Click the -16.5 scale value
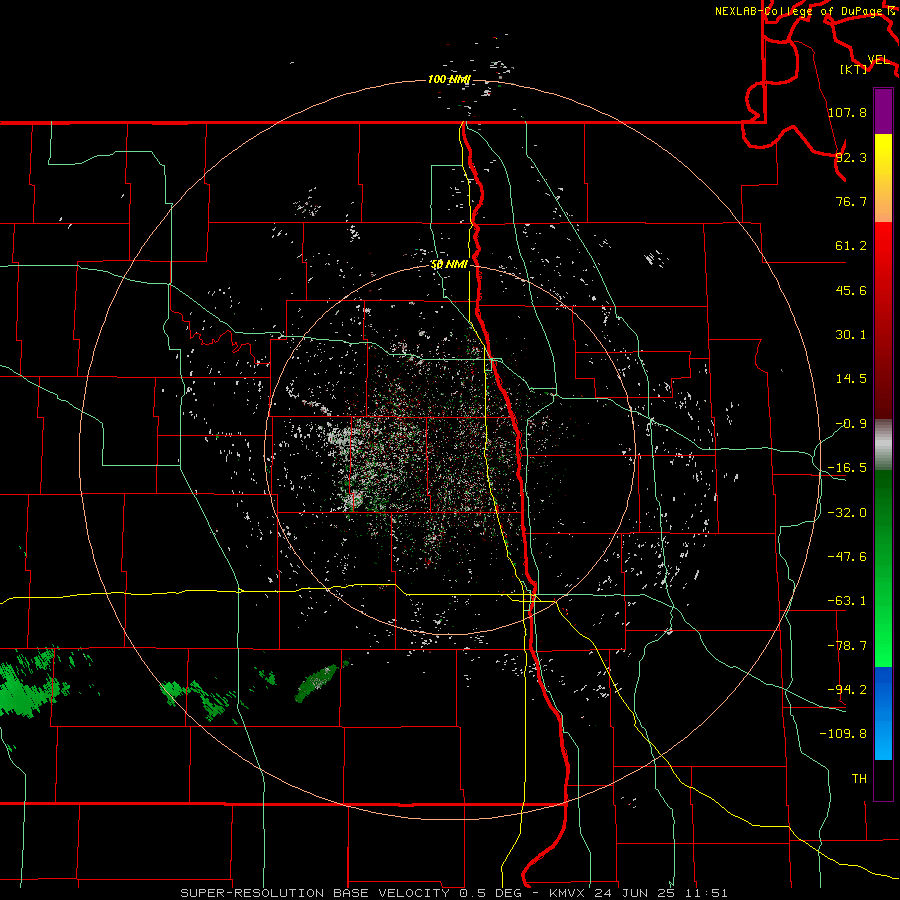This screenshot has height=900, width=900. click(x=847, y=468)
